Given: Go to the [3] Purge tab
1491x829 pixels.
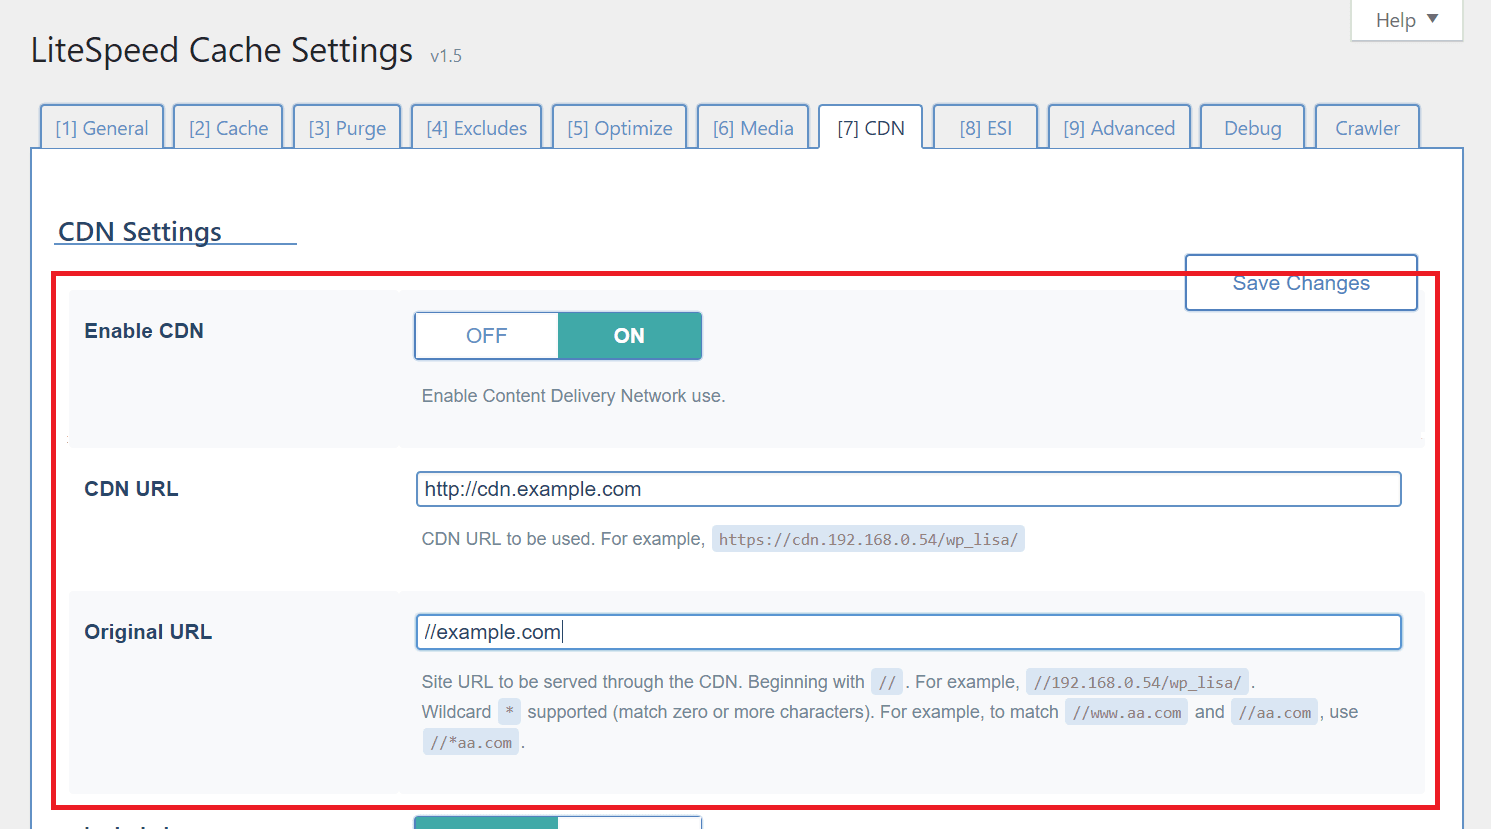Looking at the screenshot, I should pyautogui.click(x=347, y=128).
